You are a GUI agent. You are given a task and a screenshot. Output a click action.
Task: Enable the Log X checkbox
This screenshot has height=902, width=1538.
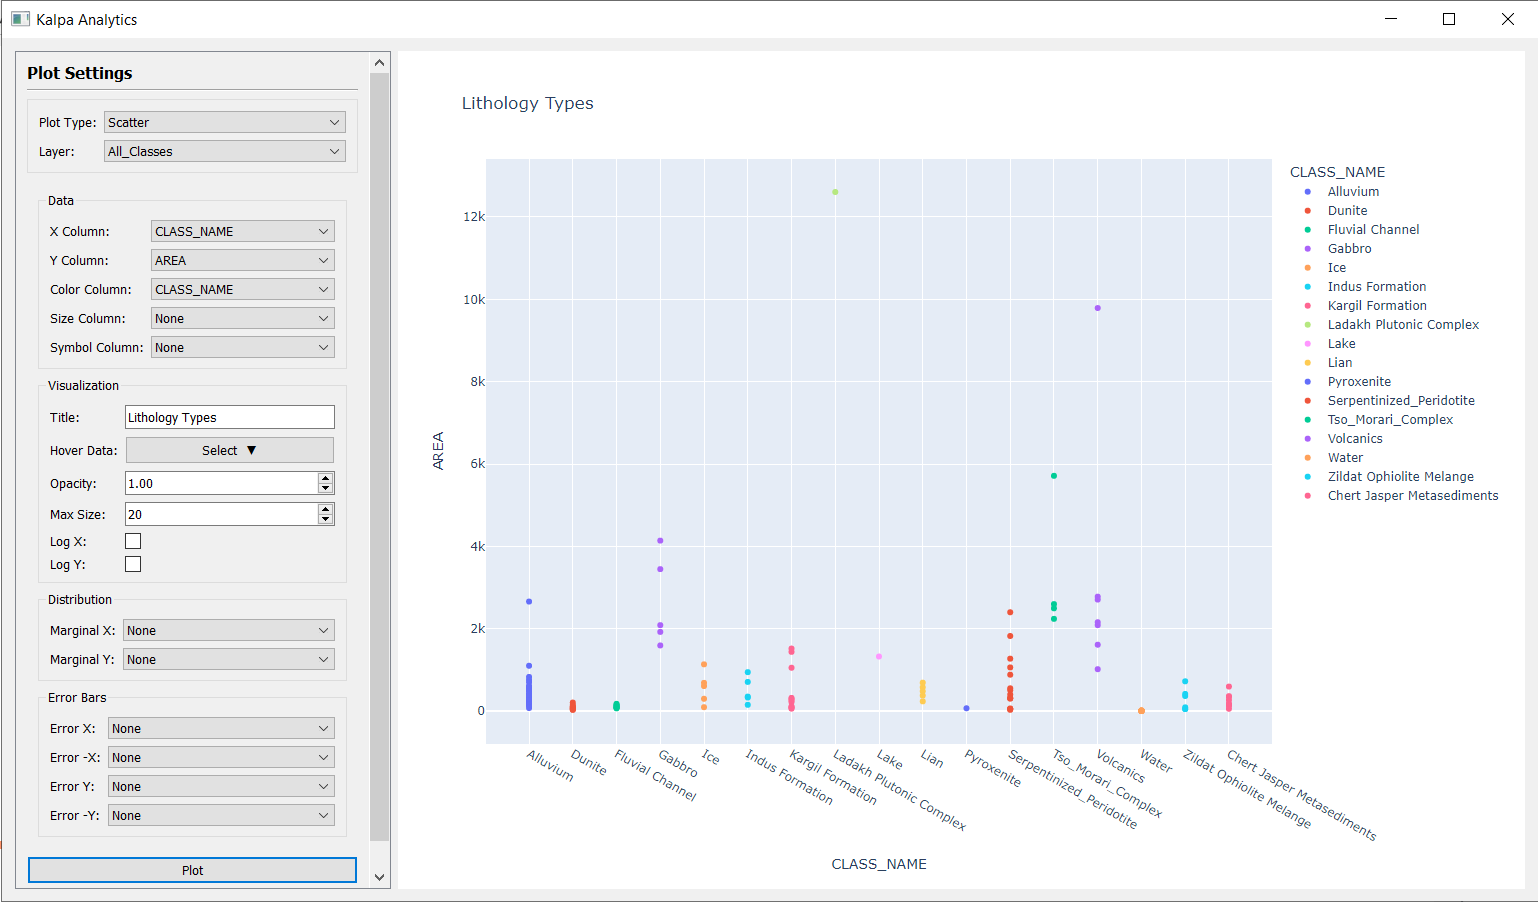tap(133, 541)
